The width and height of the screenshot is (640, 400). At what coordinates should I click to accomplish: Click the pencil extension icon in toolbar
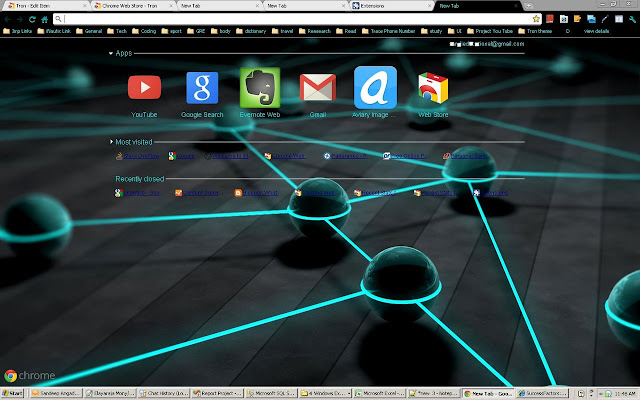[x=605, y=19]
